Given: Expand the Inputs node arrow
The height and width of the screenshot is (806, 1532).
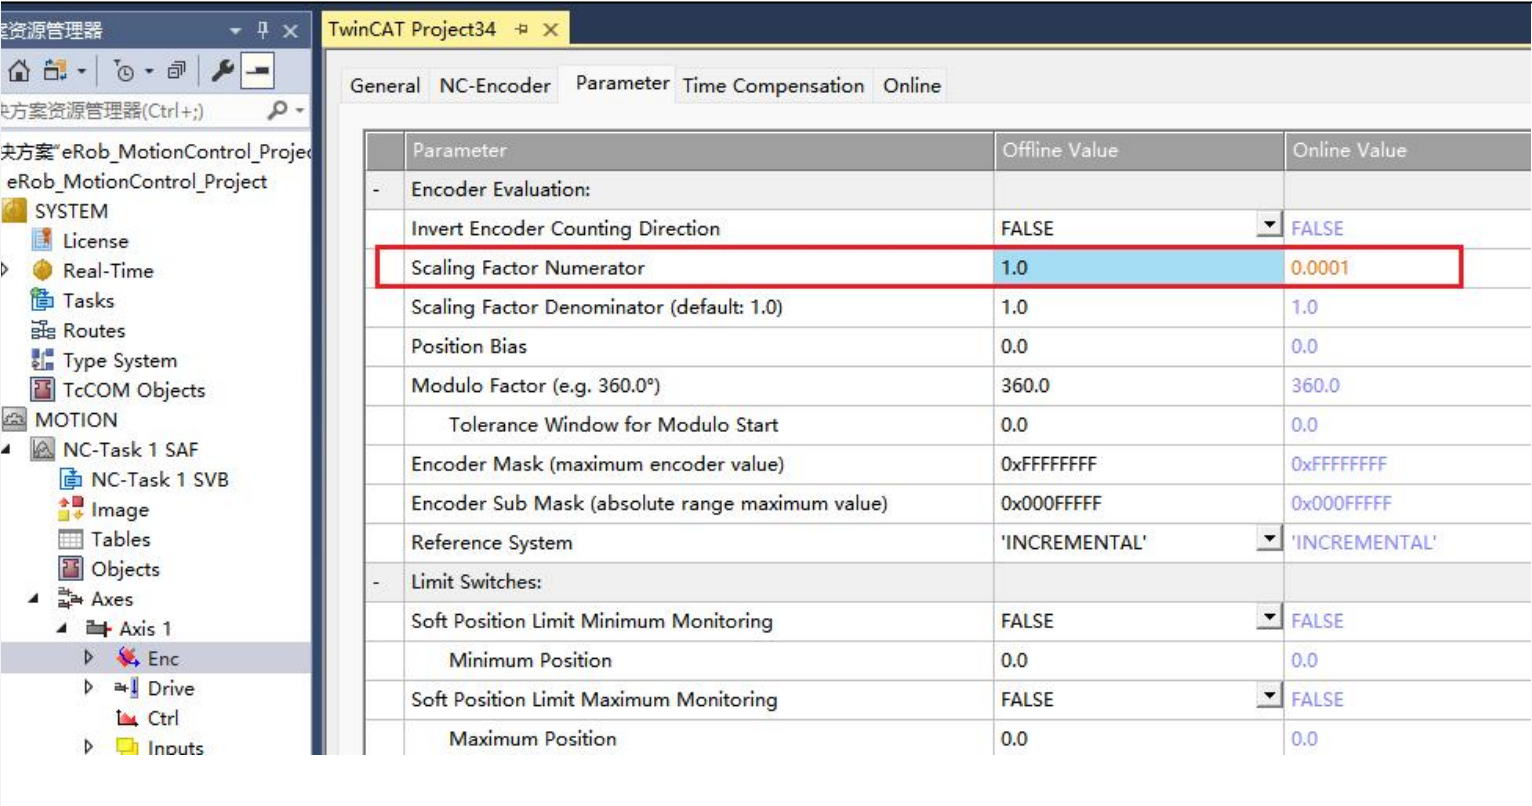Looking at the screenshot, I should click(x=89, y=746).
